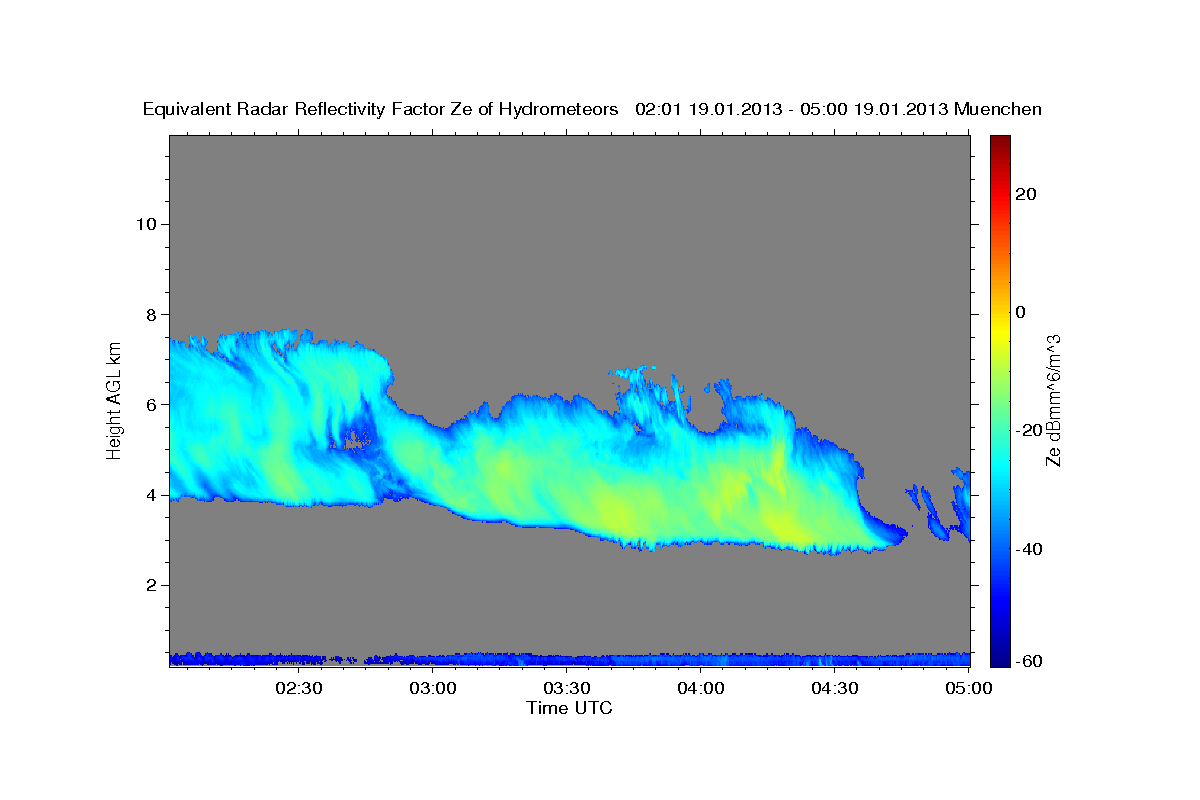Click the height tick label '10'
1200x800 pixels.
coord(145,224)
